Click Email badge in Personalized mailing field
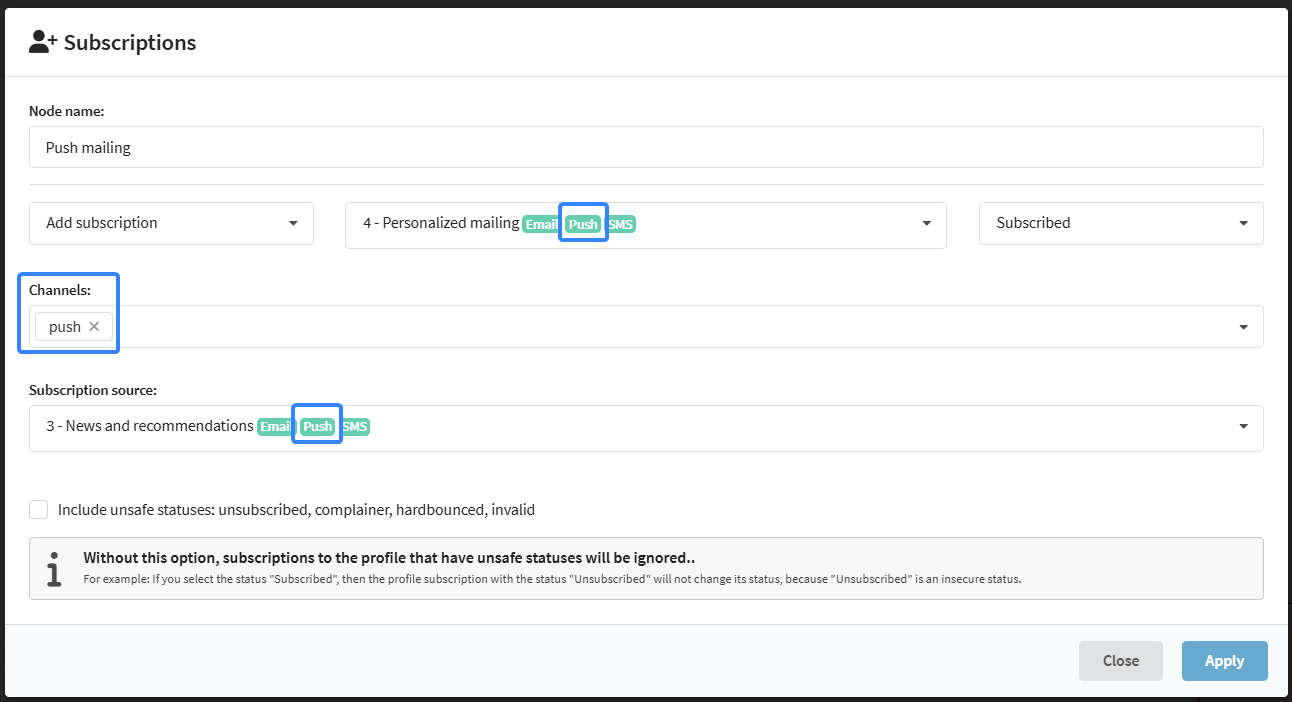The height and width of the screenshot is (702, 1292). 541,224
